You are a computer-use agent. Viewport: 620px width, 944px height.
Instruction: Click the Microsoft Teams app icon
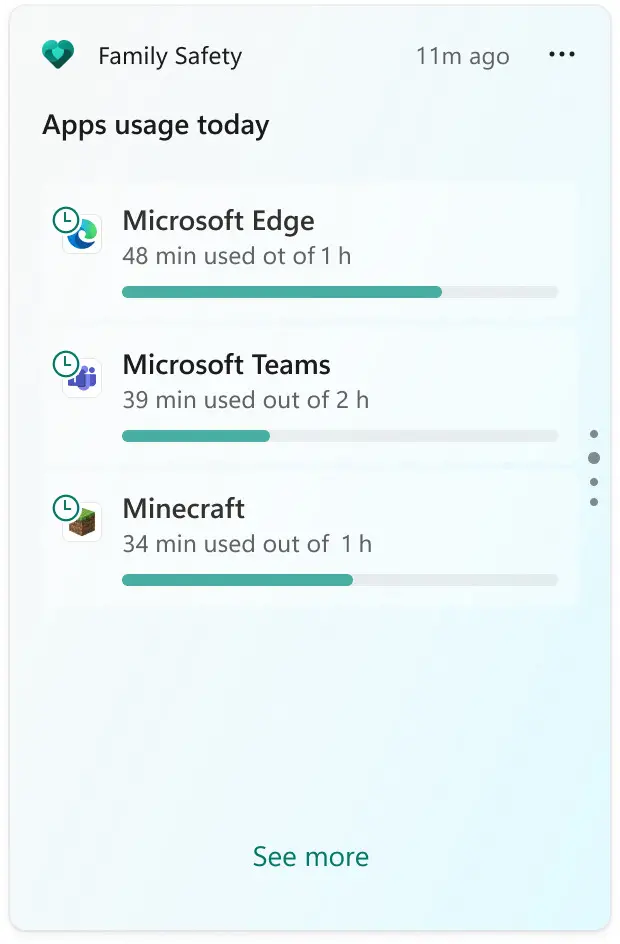tap(83, 378)
